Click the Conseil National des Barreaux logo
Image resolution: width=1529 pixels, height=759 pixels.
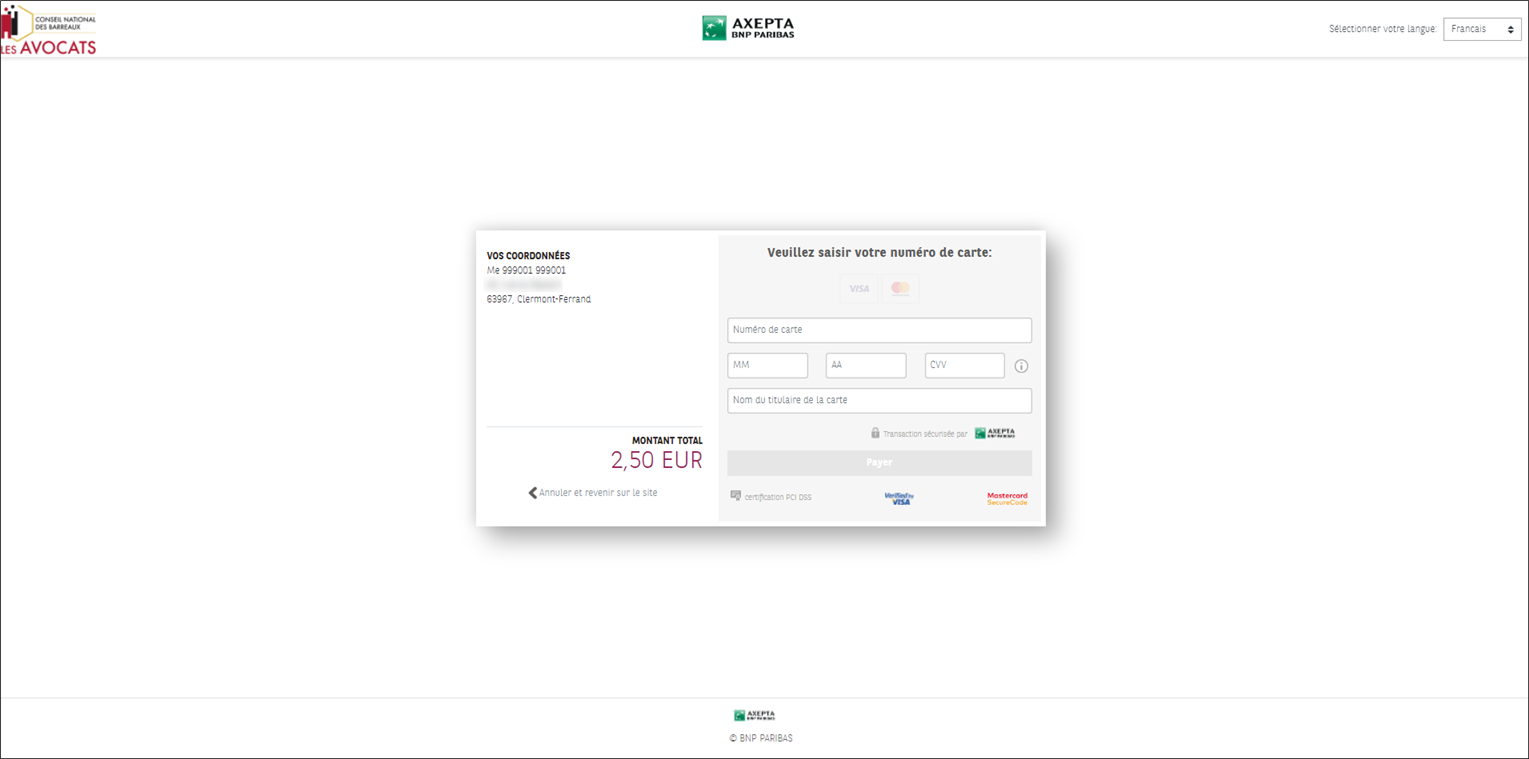[49, 30]
